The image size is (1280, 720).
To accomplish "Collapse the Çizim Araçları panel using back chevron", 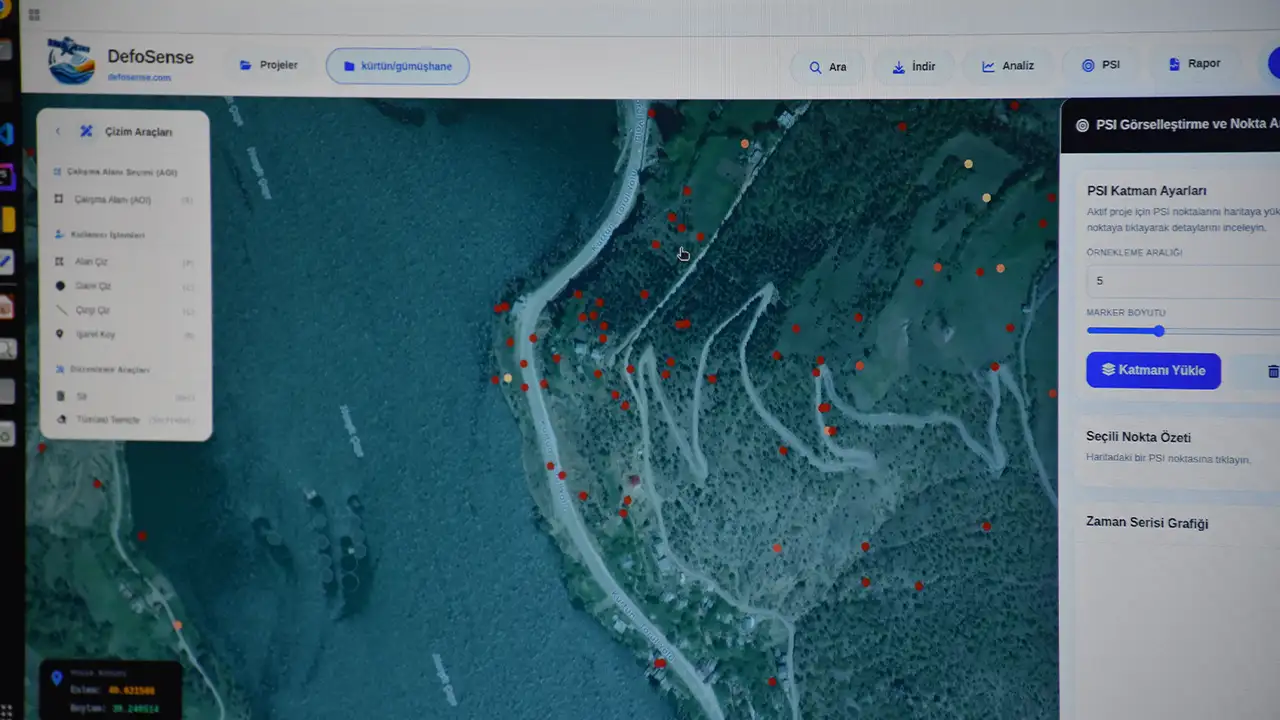I will pyautogui.click(x=58, y=131).
